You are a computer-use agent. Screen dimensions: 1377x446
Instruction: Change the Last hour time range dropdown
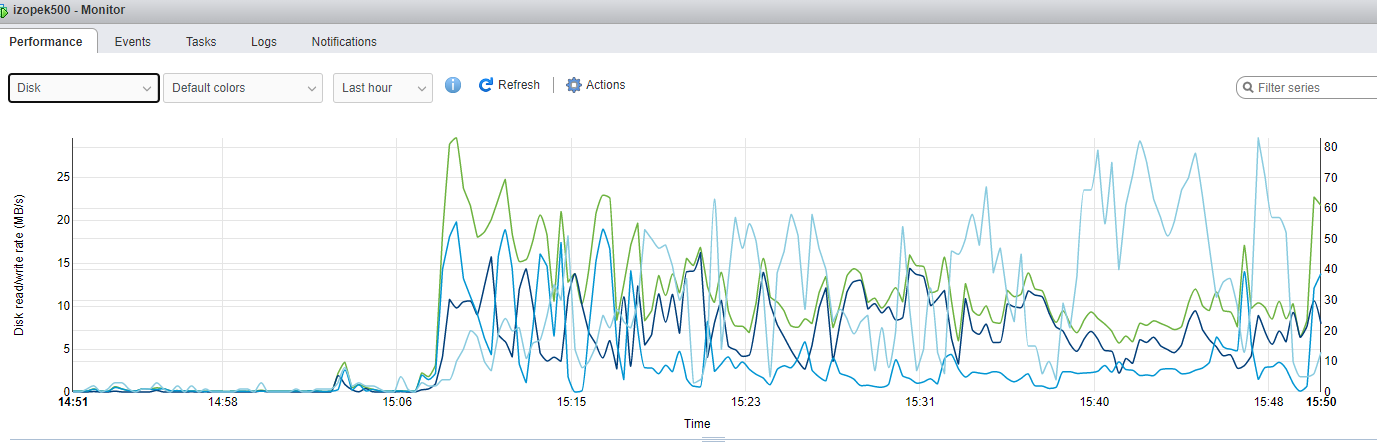[x=382, y=88]
